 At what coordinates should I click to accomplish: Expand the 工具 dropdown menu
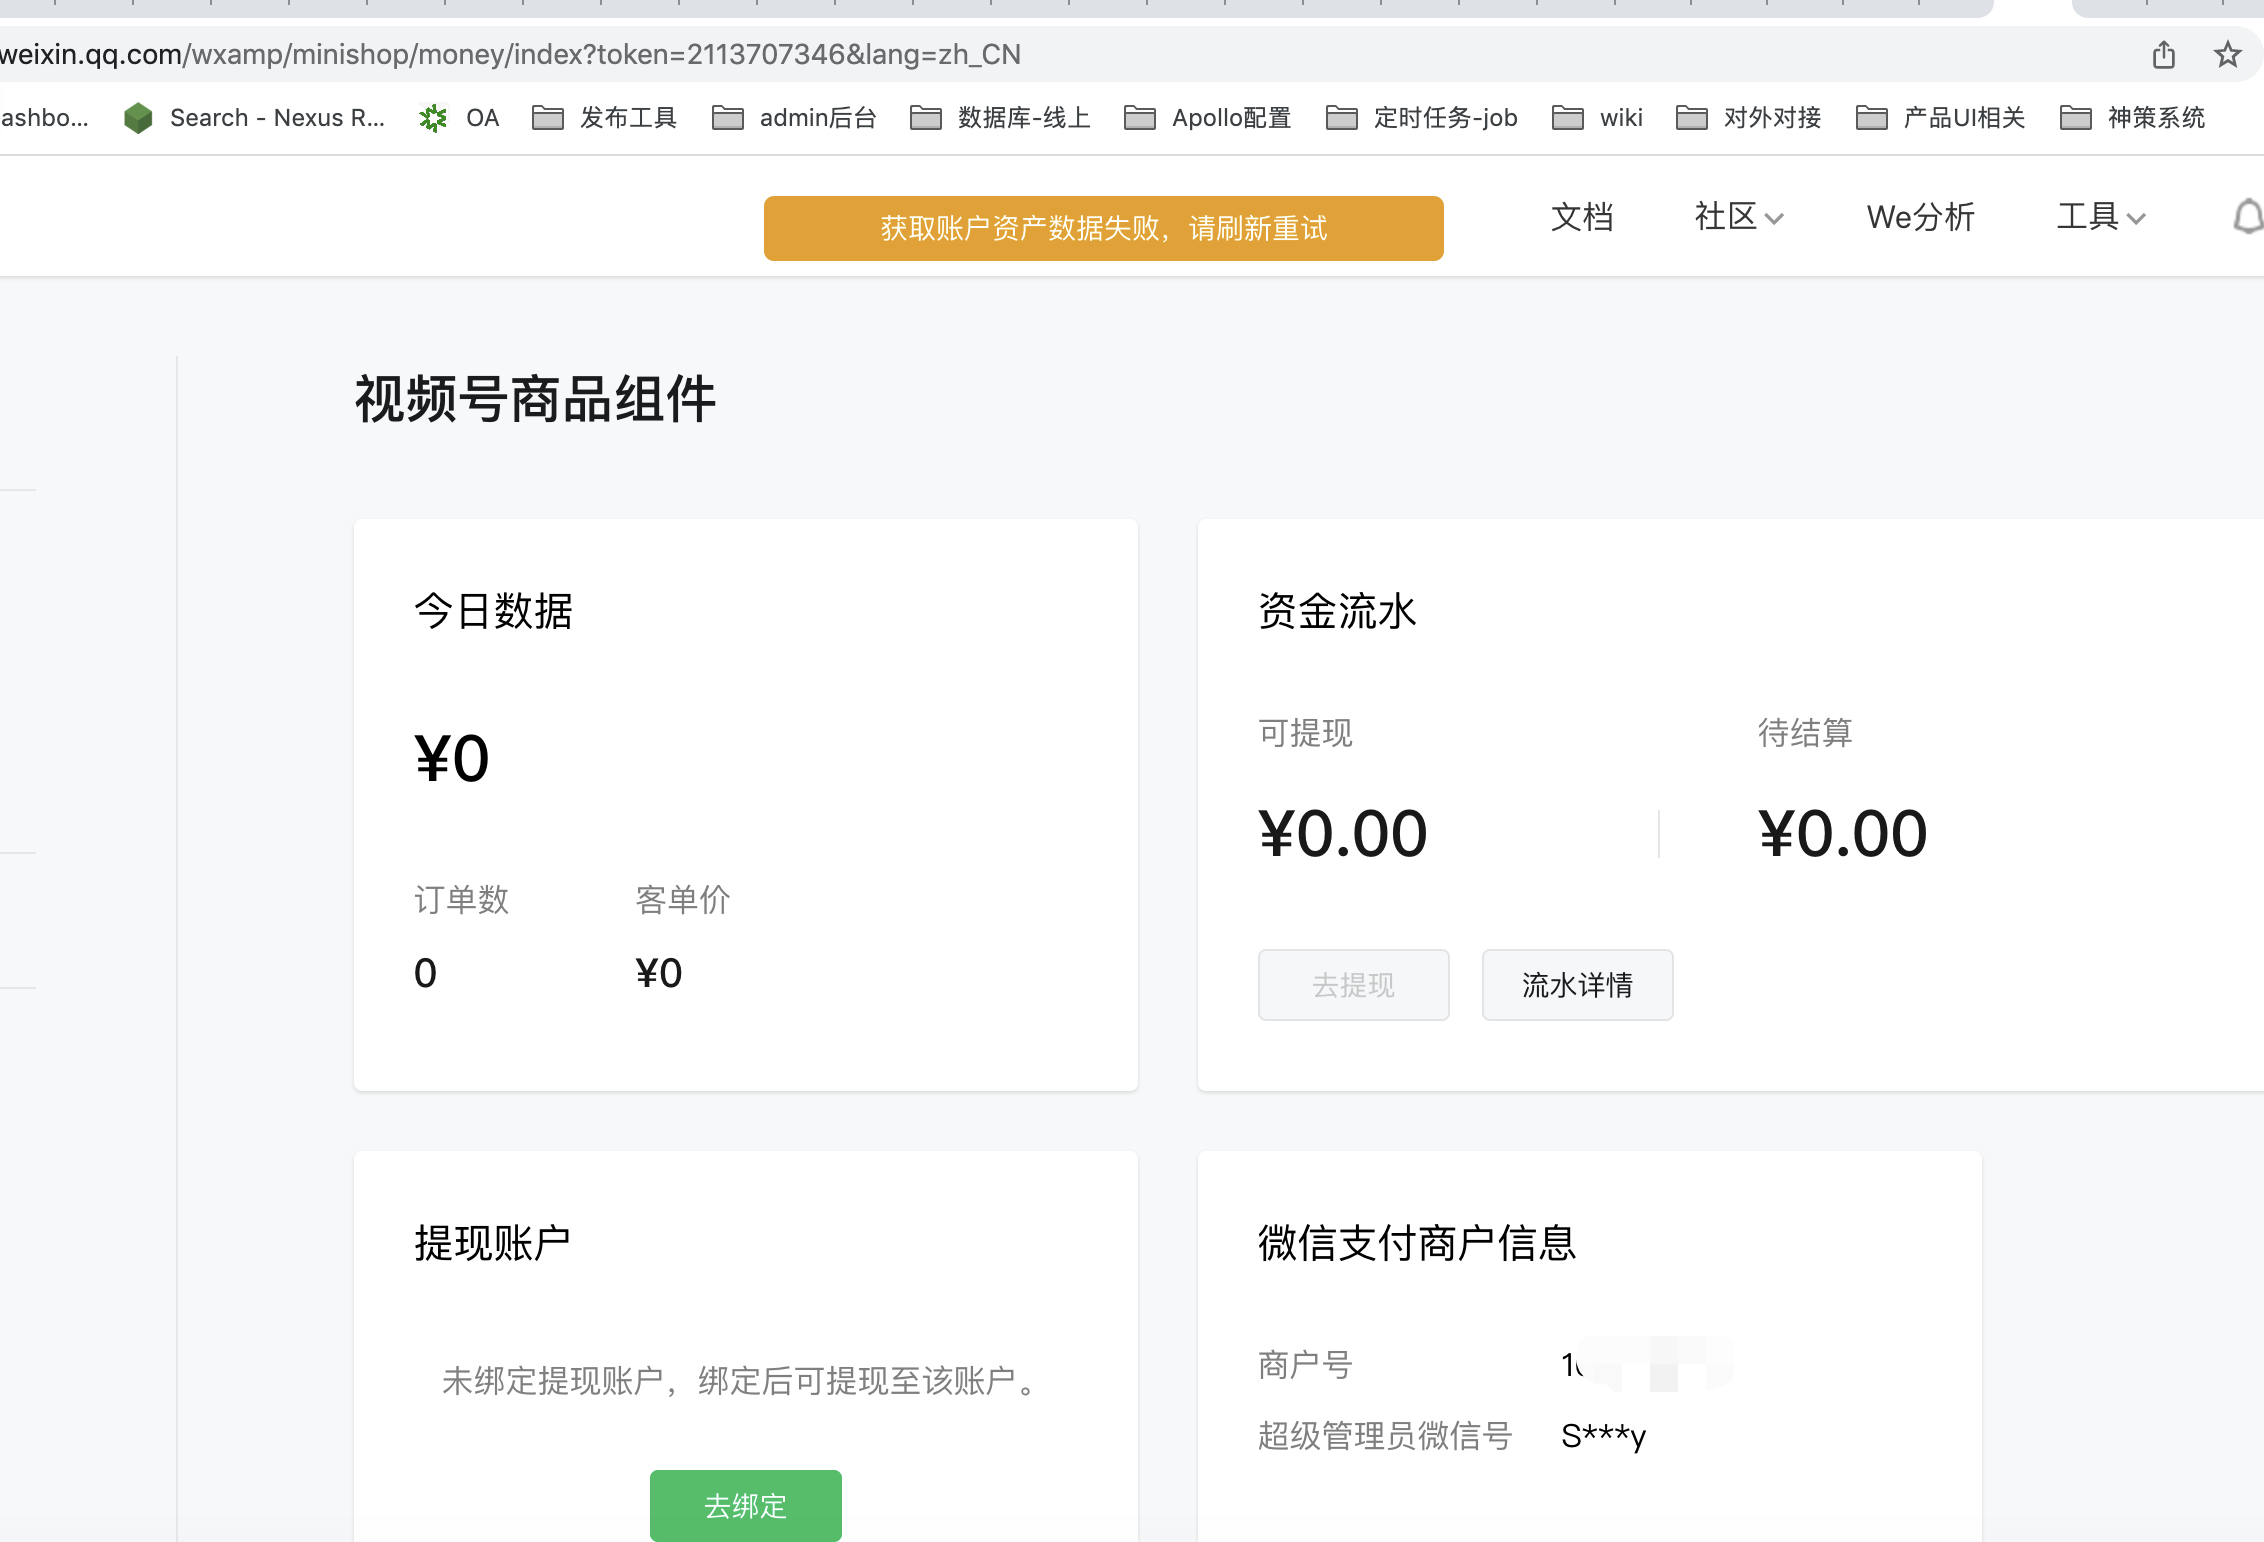2100,217
